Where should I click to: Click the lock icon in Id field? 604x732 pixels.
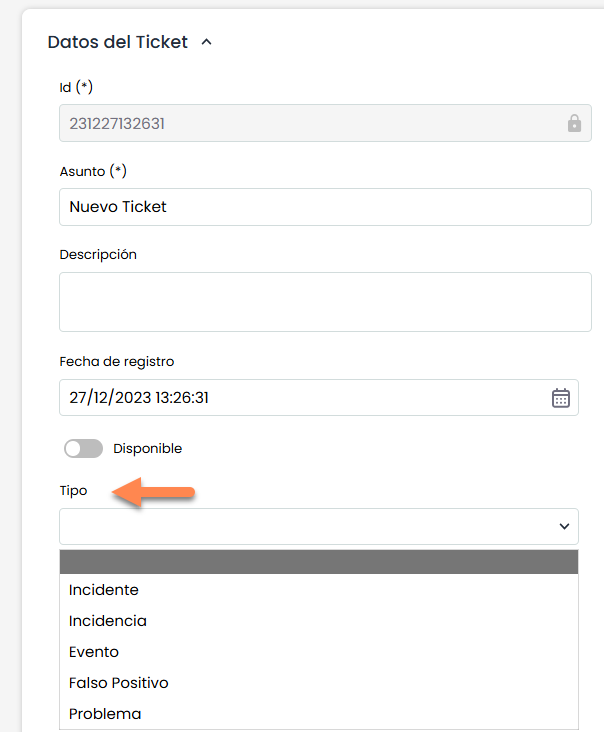coord(574,123)
